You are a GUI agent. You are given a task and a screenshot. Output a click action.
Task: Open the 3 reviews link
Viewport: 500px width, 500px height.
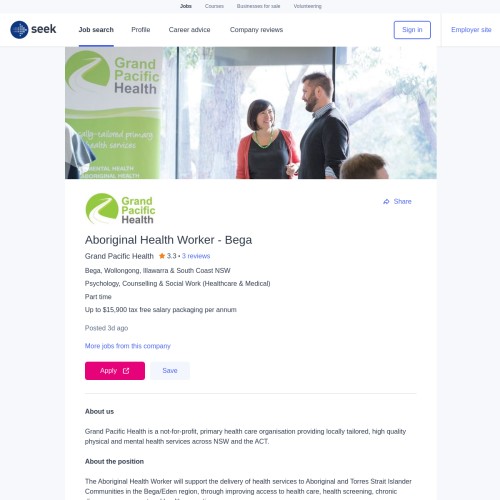(x=196, y=256)
